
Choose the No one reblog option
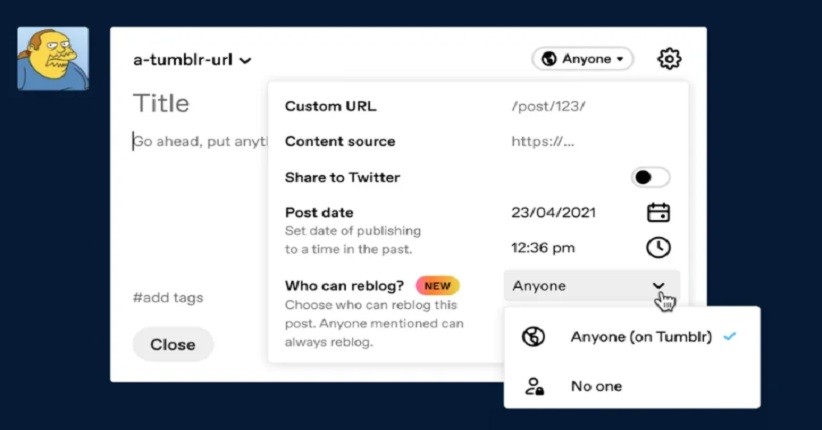(596, 386)
